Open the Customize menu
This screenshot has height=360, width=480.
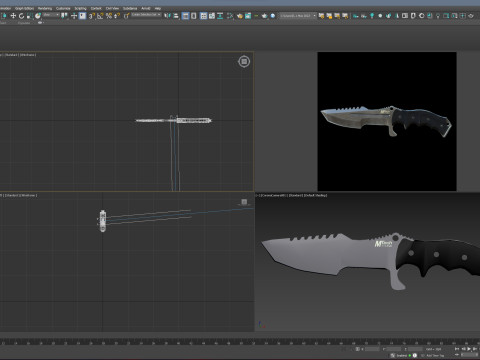tap(63, 8)
